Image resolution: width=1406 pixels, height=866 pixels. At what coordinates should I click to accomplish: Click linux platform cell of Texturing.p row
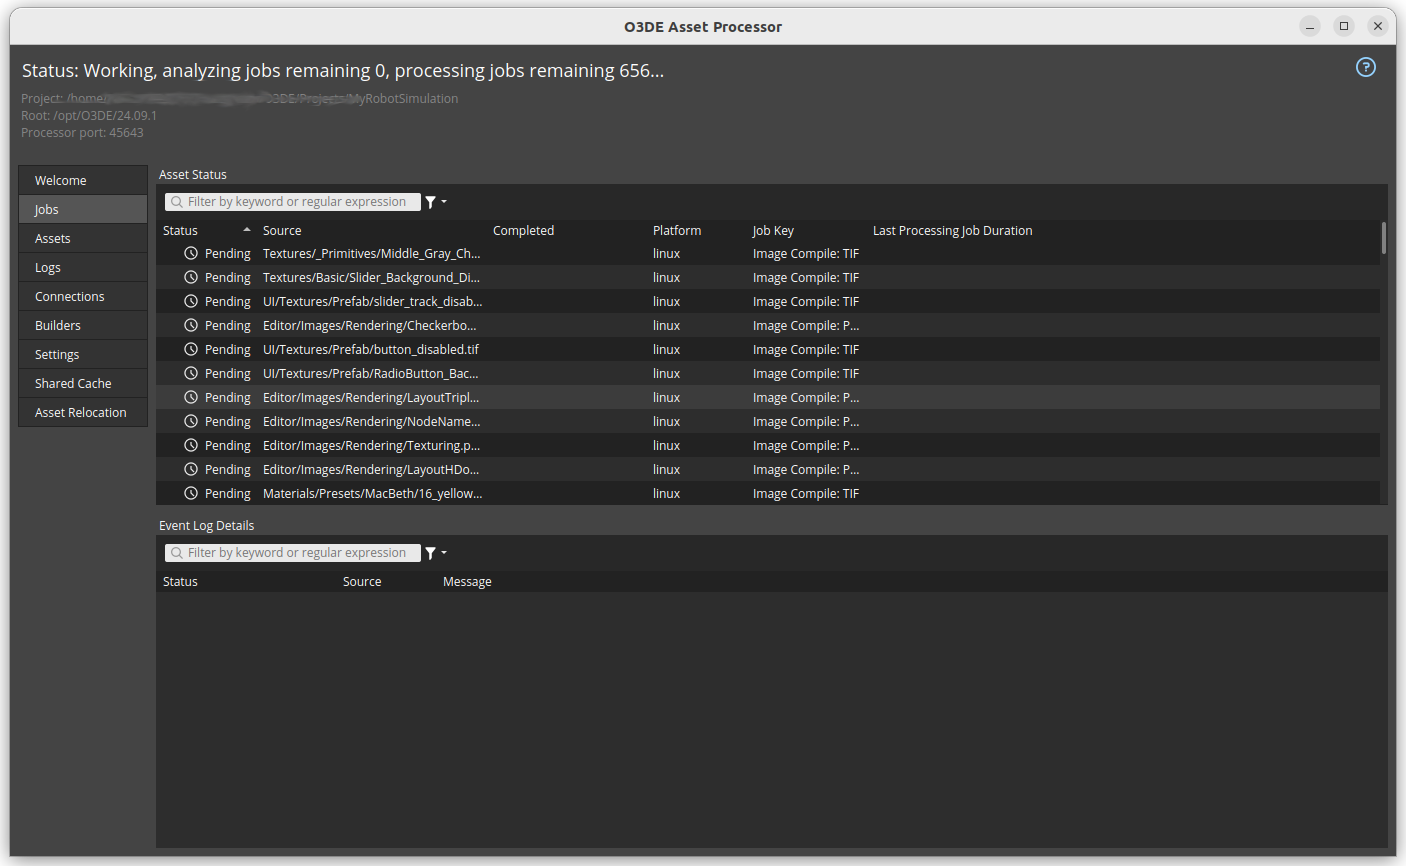pos(666,446)
